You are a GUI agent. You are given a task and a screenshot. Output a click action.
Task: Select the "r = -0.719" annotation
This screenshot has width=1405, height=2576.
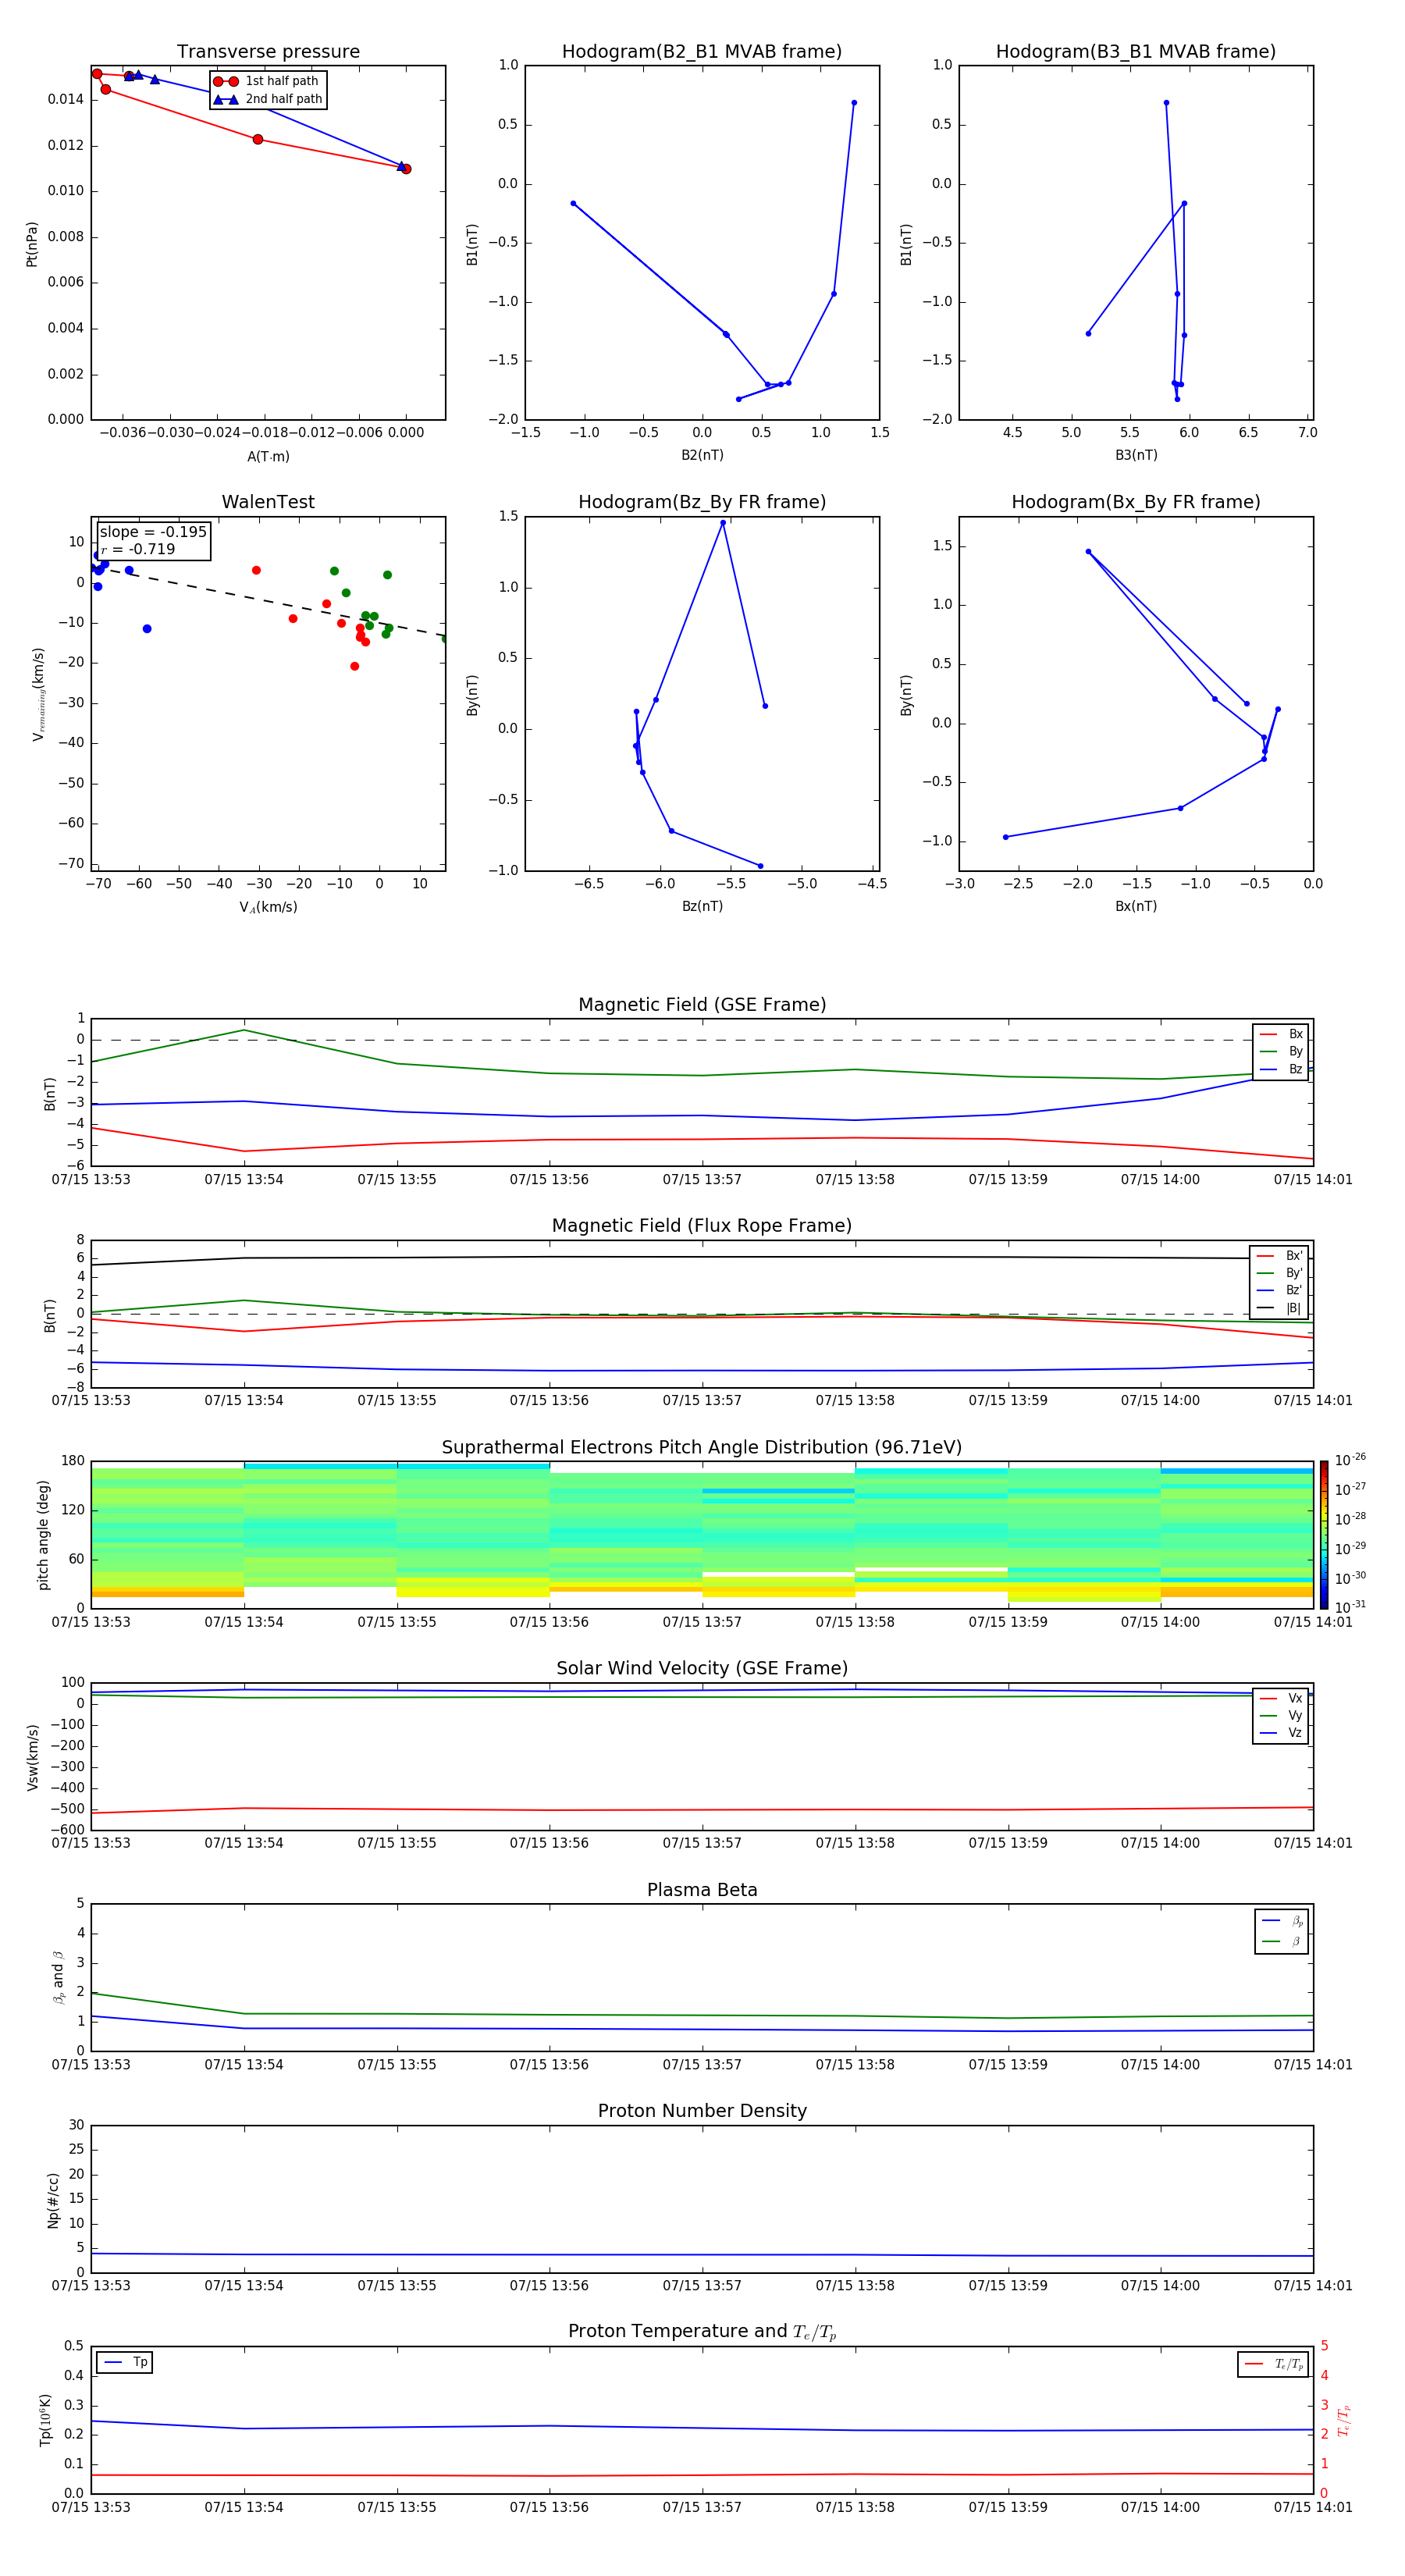(x=137, y=549)
